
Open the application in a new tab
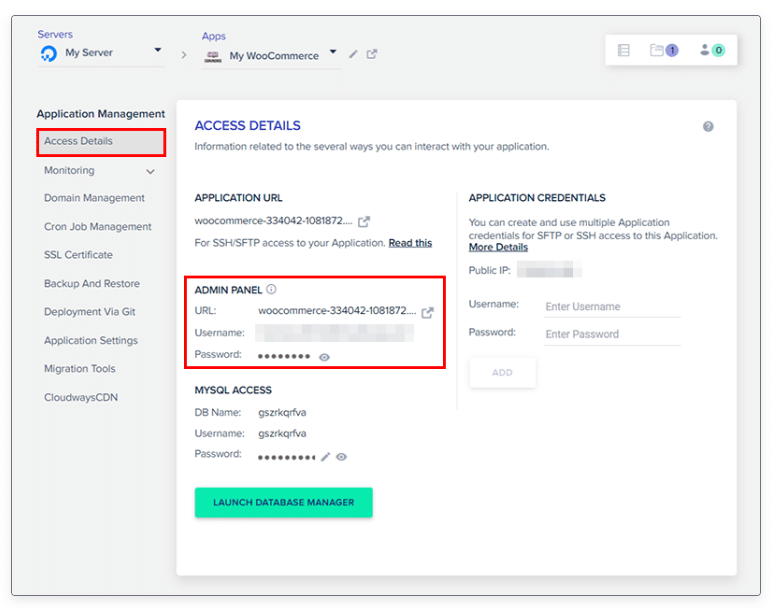click(372, 54)
